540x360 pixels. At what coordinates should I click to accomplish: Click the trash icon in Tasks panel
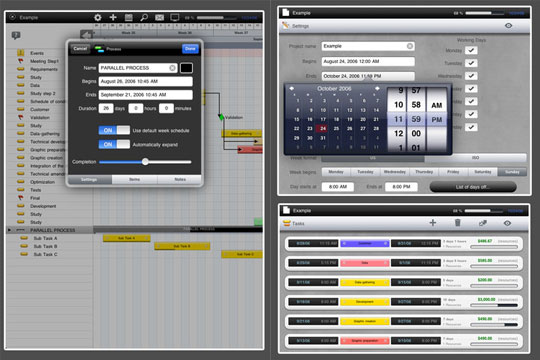[457, 223]
